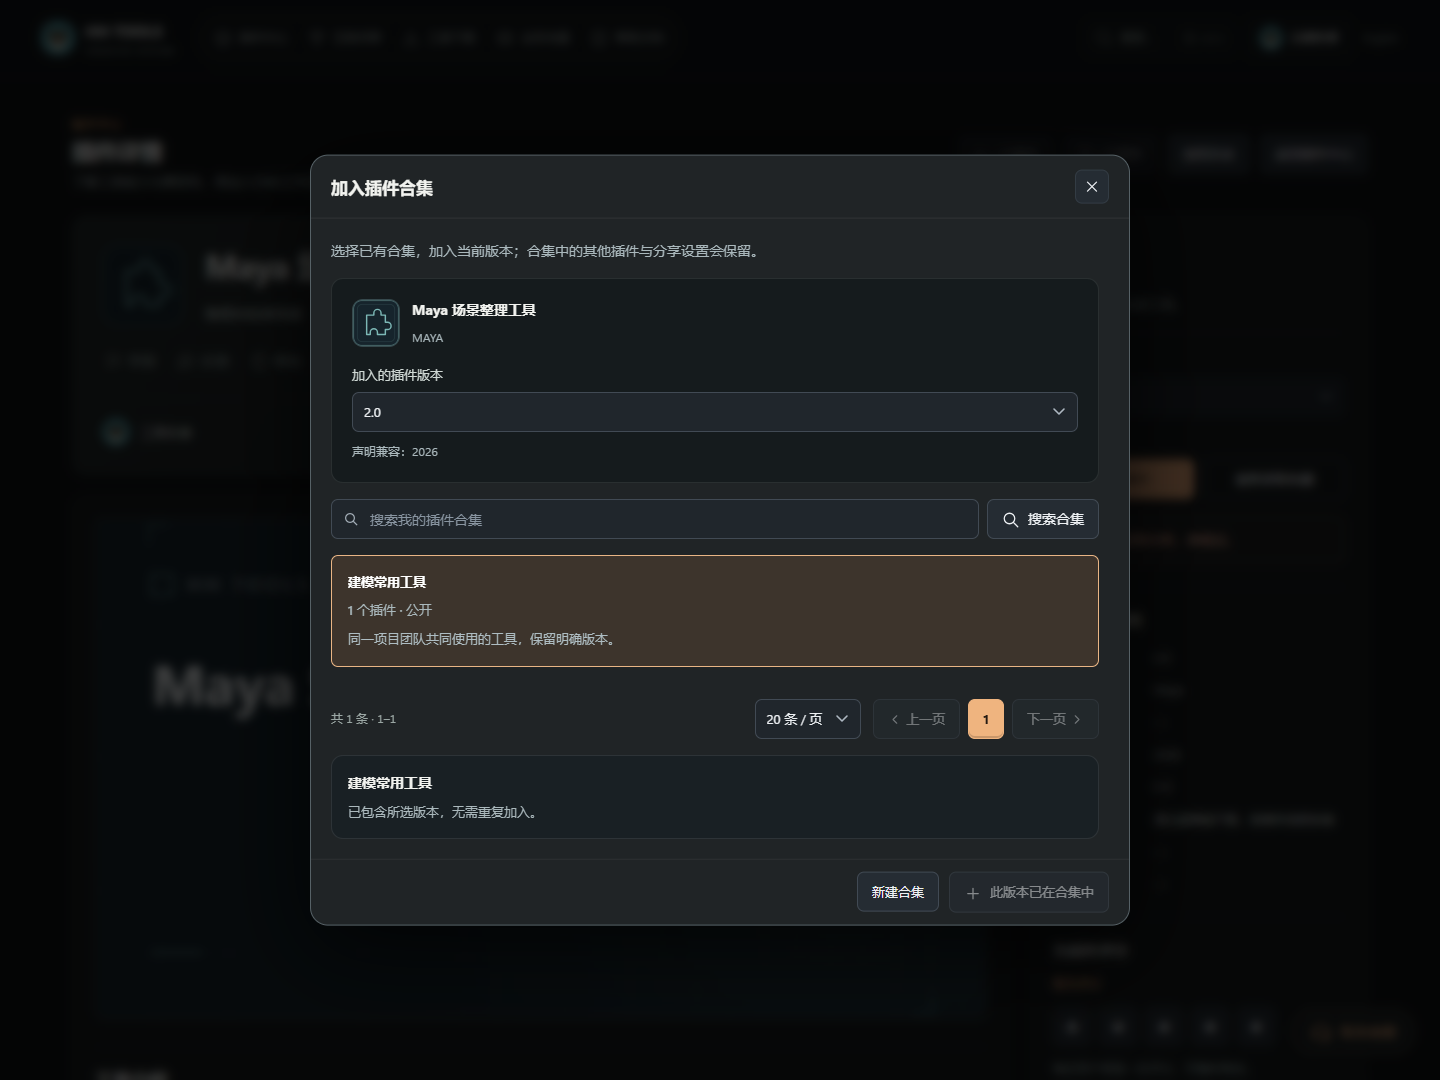Click the Maya 场景整理工具 plugin name
Screen dimensions: 1440x1080
(x=474, y=310)
